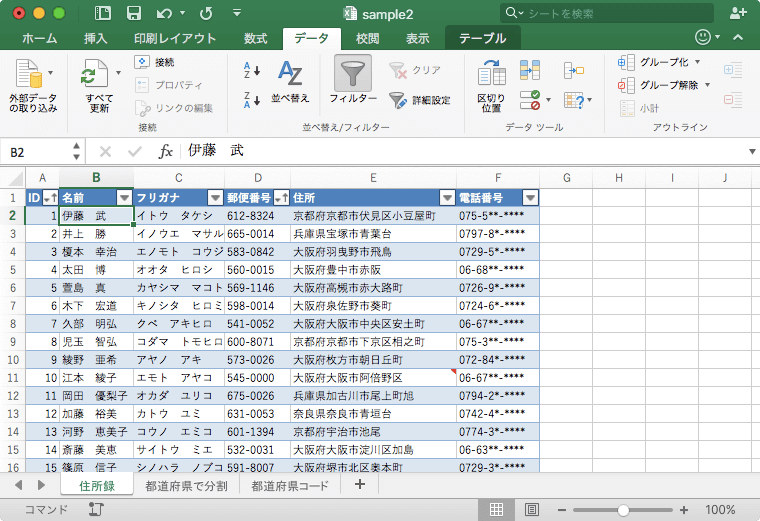The image size is (760, 521).
Task: Add a new sheet with plus
Action: point(360,484)
